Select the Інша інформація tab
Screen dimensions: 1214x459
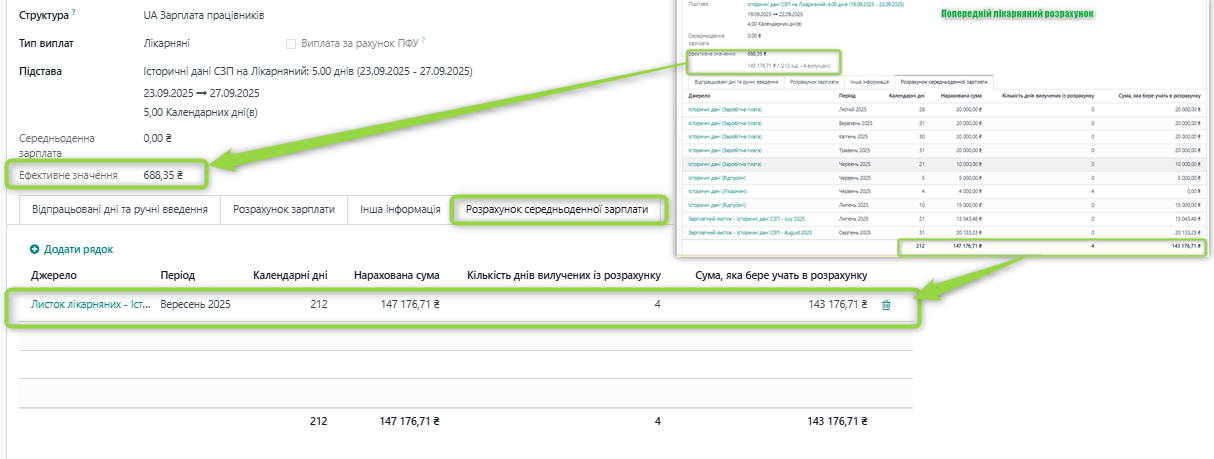point(400,210)
